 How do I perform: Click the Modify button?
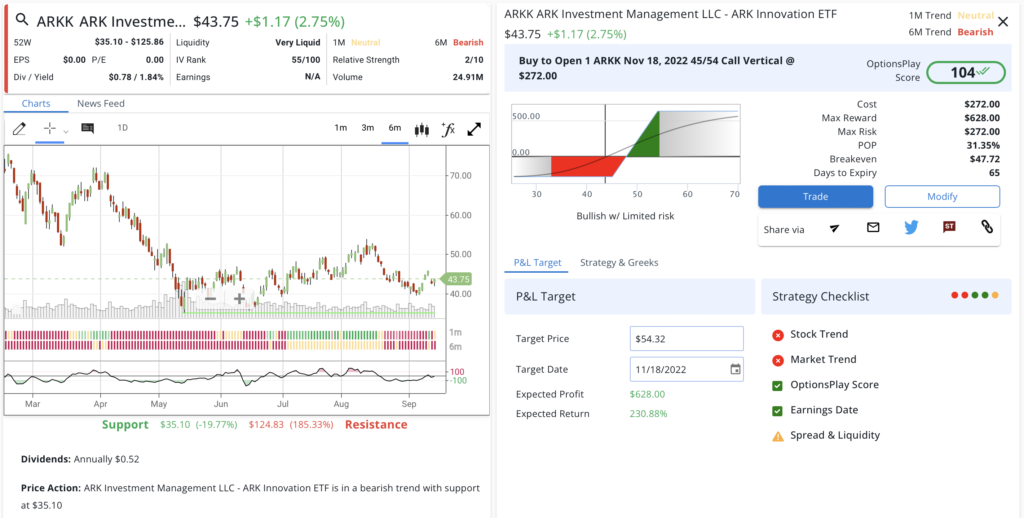pos(942,197)
